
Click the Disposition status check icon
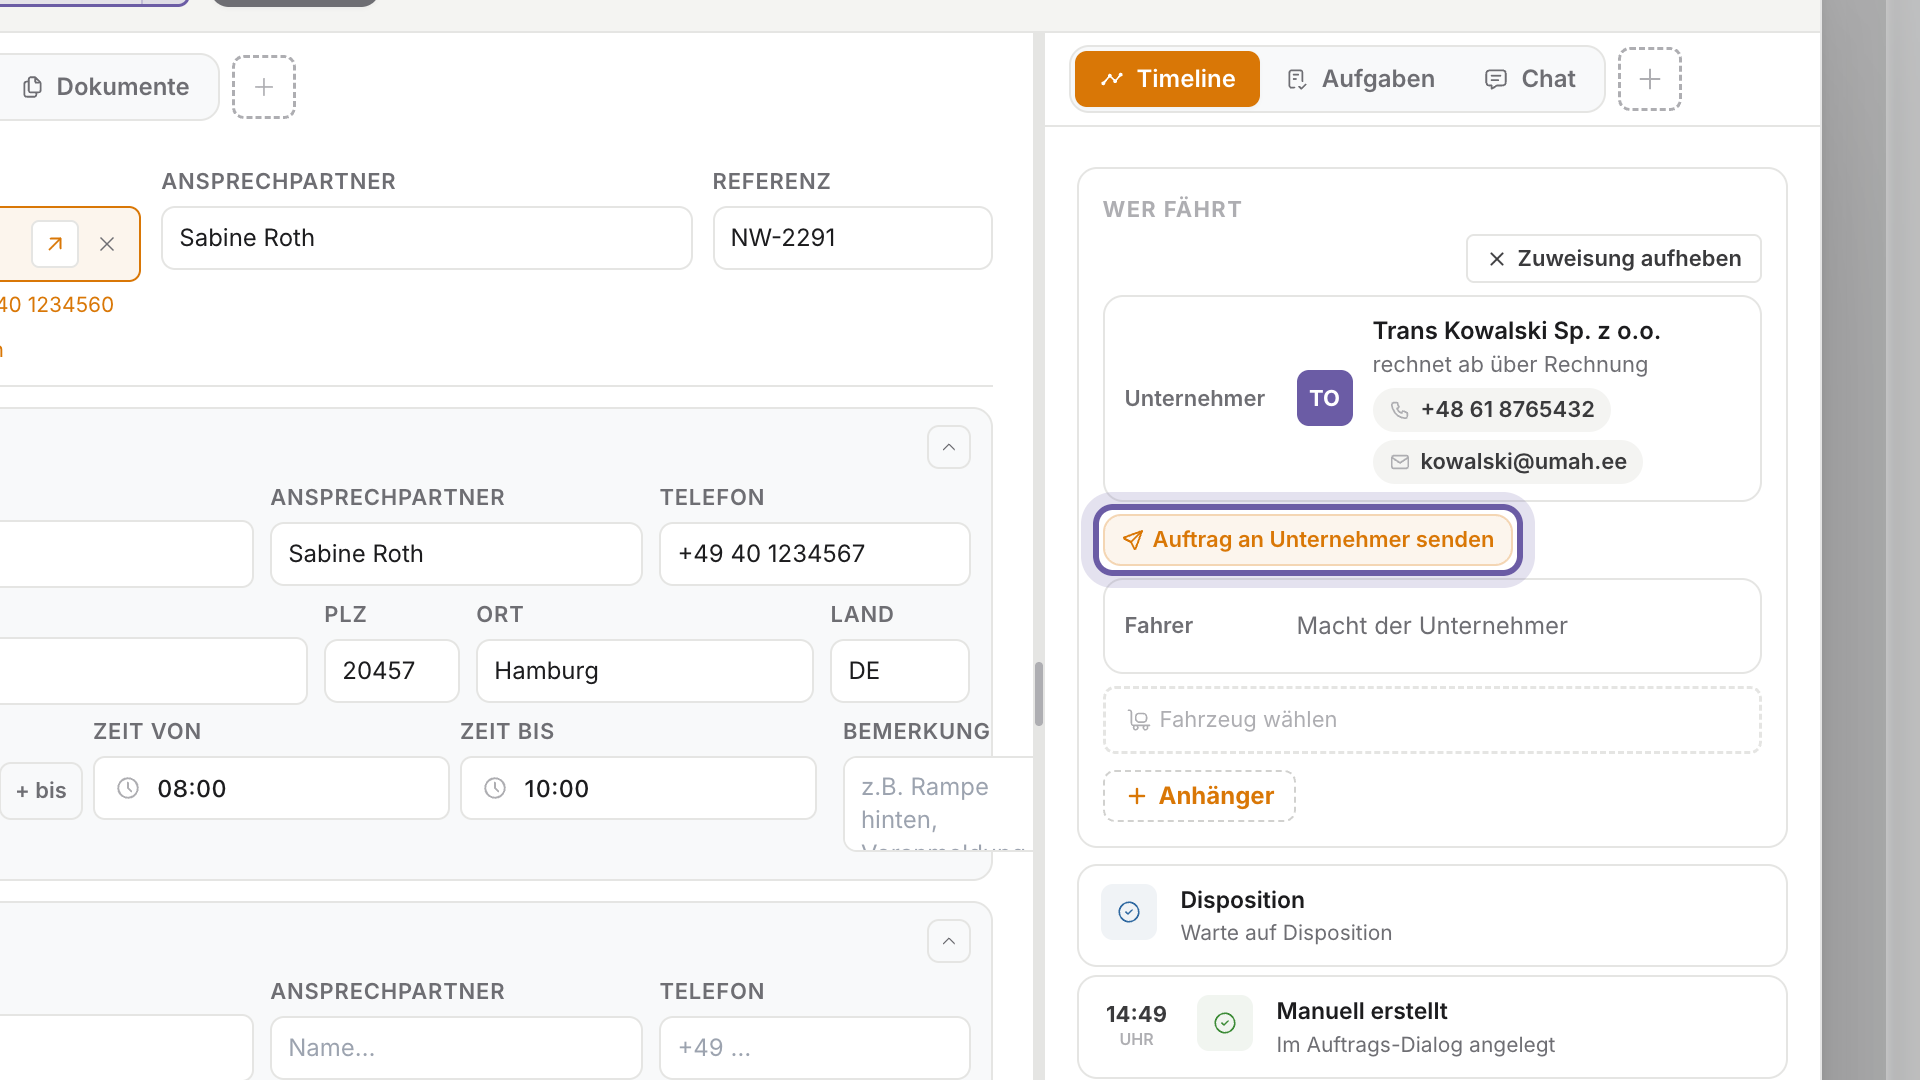[x=1129, y=912]
